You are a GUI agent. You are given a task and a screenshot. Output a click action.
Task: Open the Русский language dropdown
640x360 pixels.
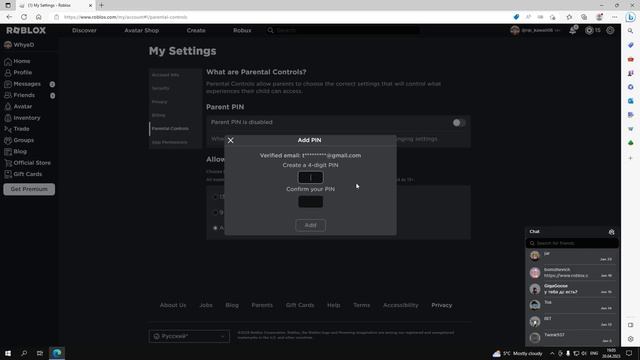pos(189,336)
